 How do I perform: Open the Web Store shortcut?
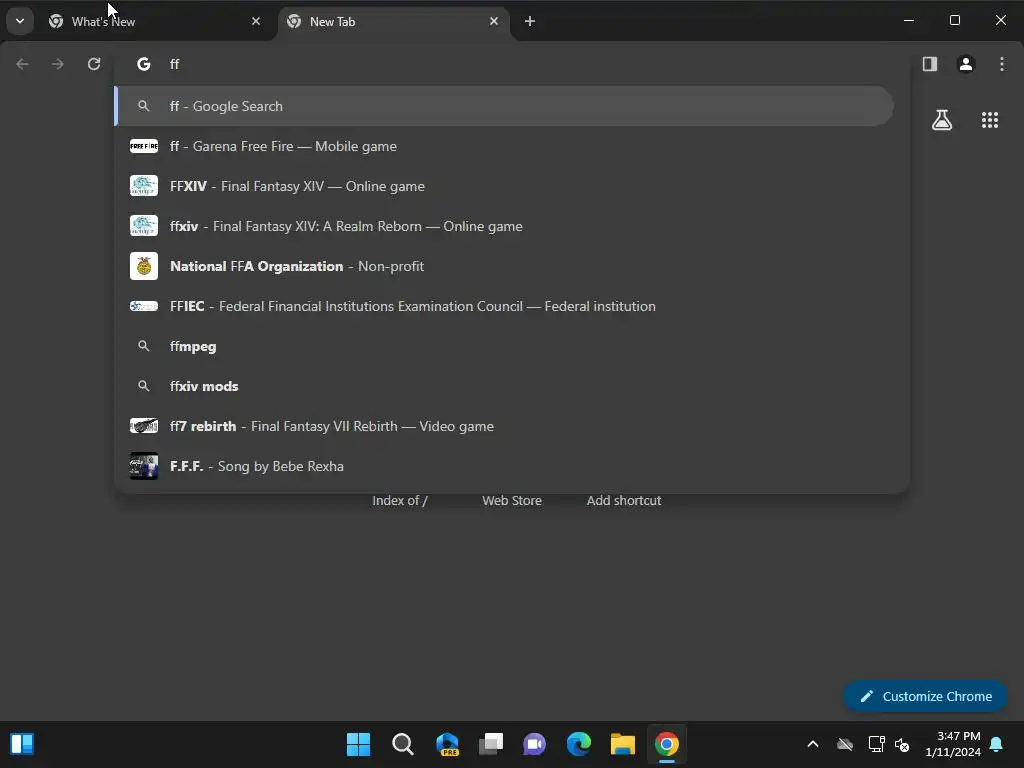[512, 500]
